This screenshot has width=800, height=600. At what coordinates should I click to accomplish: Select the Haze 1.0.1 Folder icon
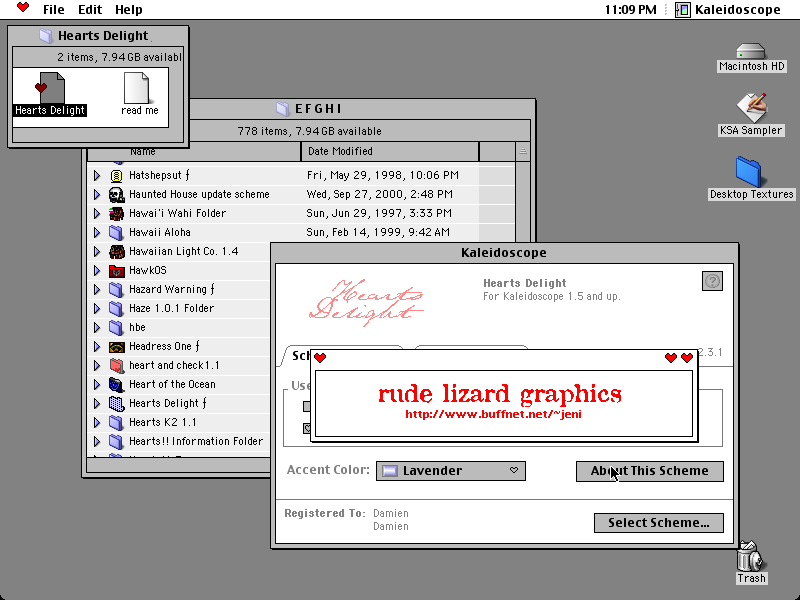pos(116,309)
